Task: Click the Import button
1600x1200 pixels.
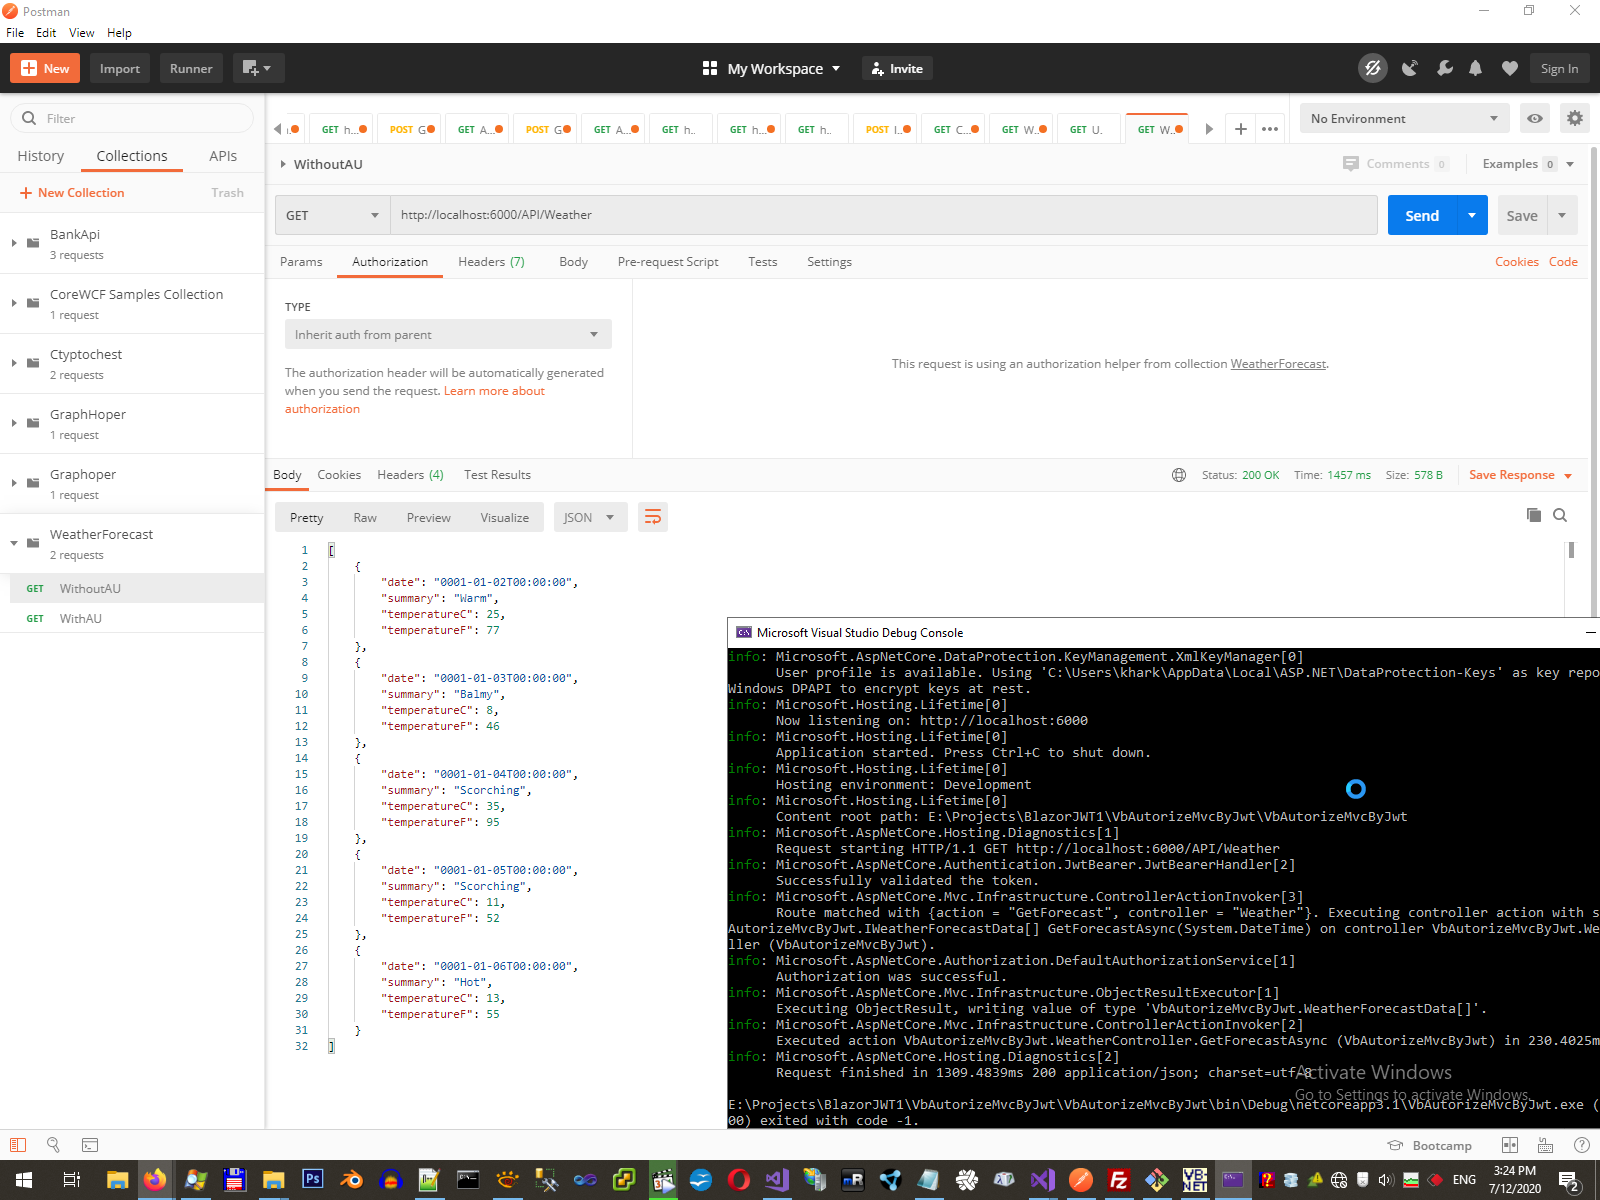Action: pos(120,68)
